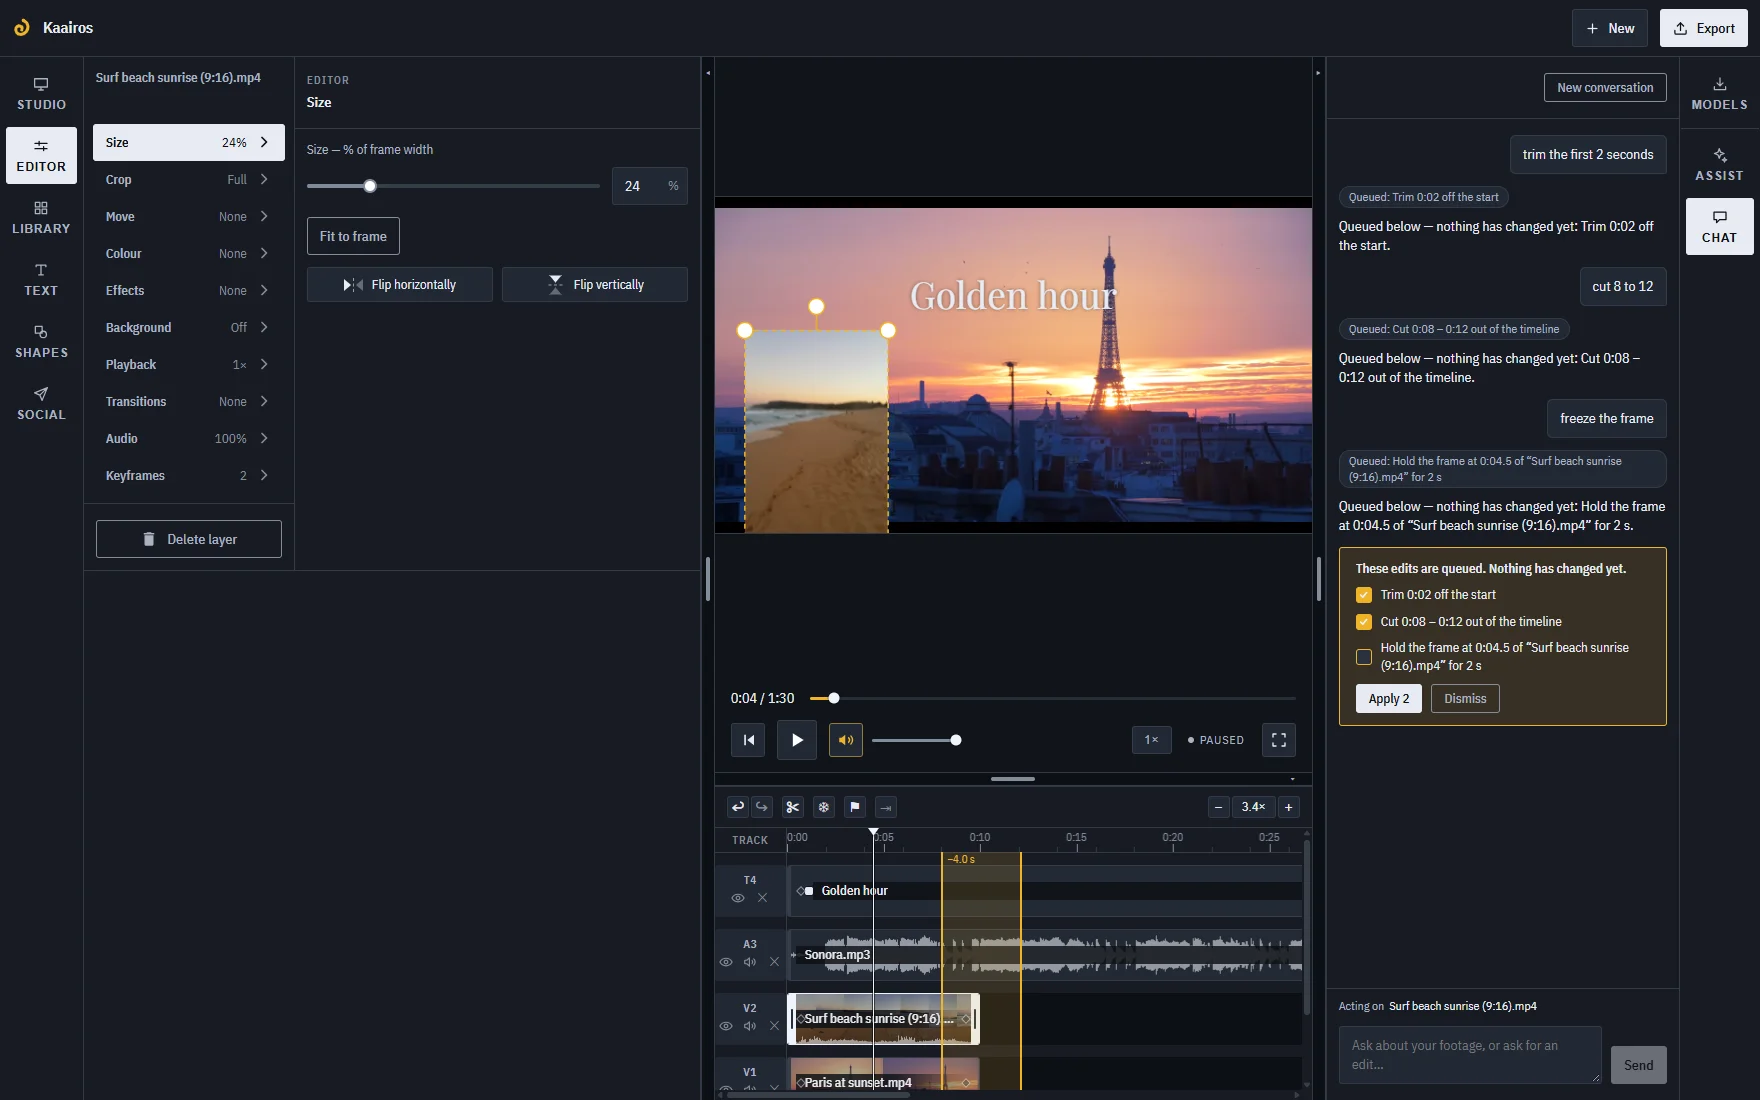Screen dimensions: 1760x1100
Task: Expand the Effects property row
Action: tap(189, 291)
